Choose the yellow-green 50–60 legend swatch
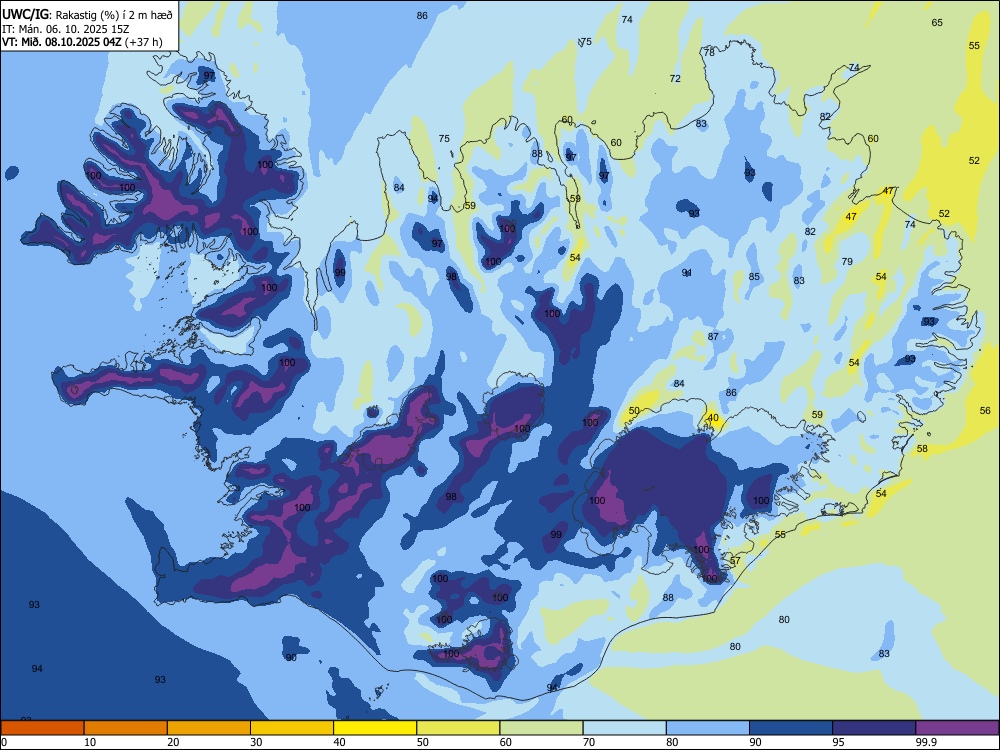The image size is (1000, 750). point(458,728)
